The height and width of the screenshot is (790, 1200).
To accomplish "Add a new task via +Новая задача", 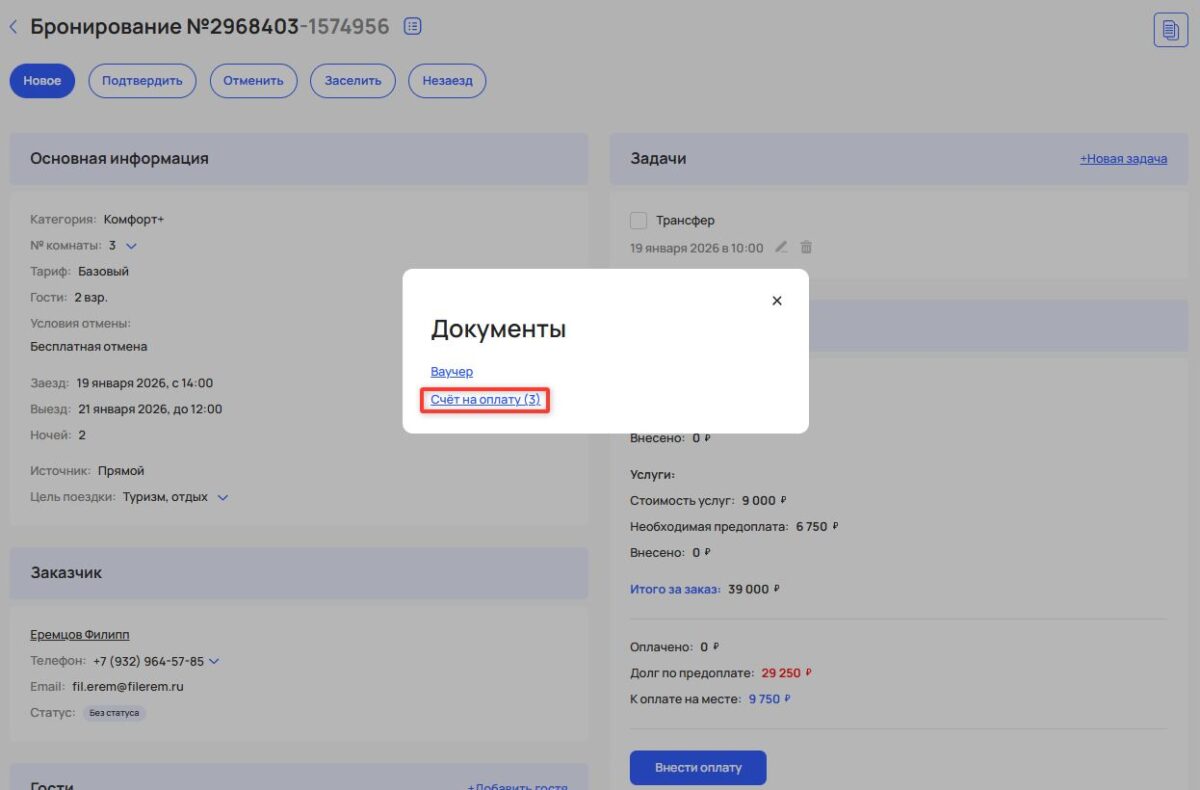I will [x=1123, y=158].
